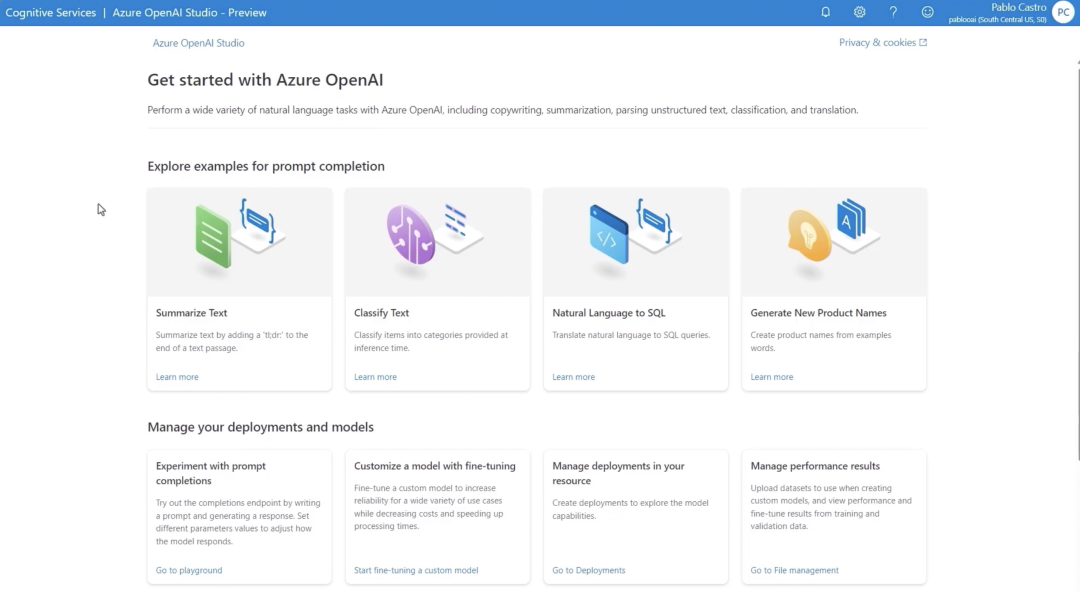Open the Privacy & cookies link
Screen dimensions: 1080x592
(878, 42)
